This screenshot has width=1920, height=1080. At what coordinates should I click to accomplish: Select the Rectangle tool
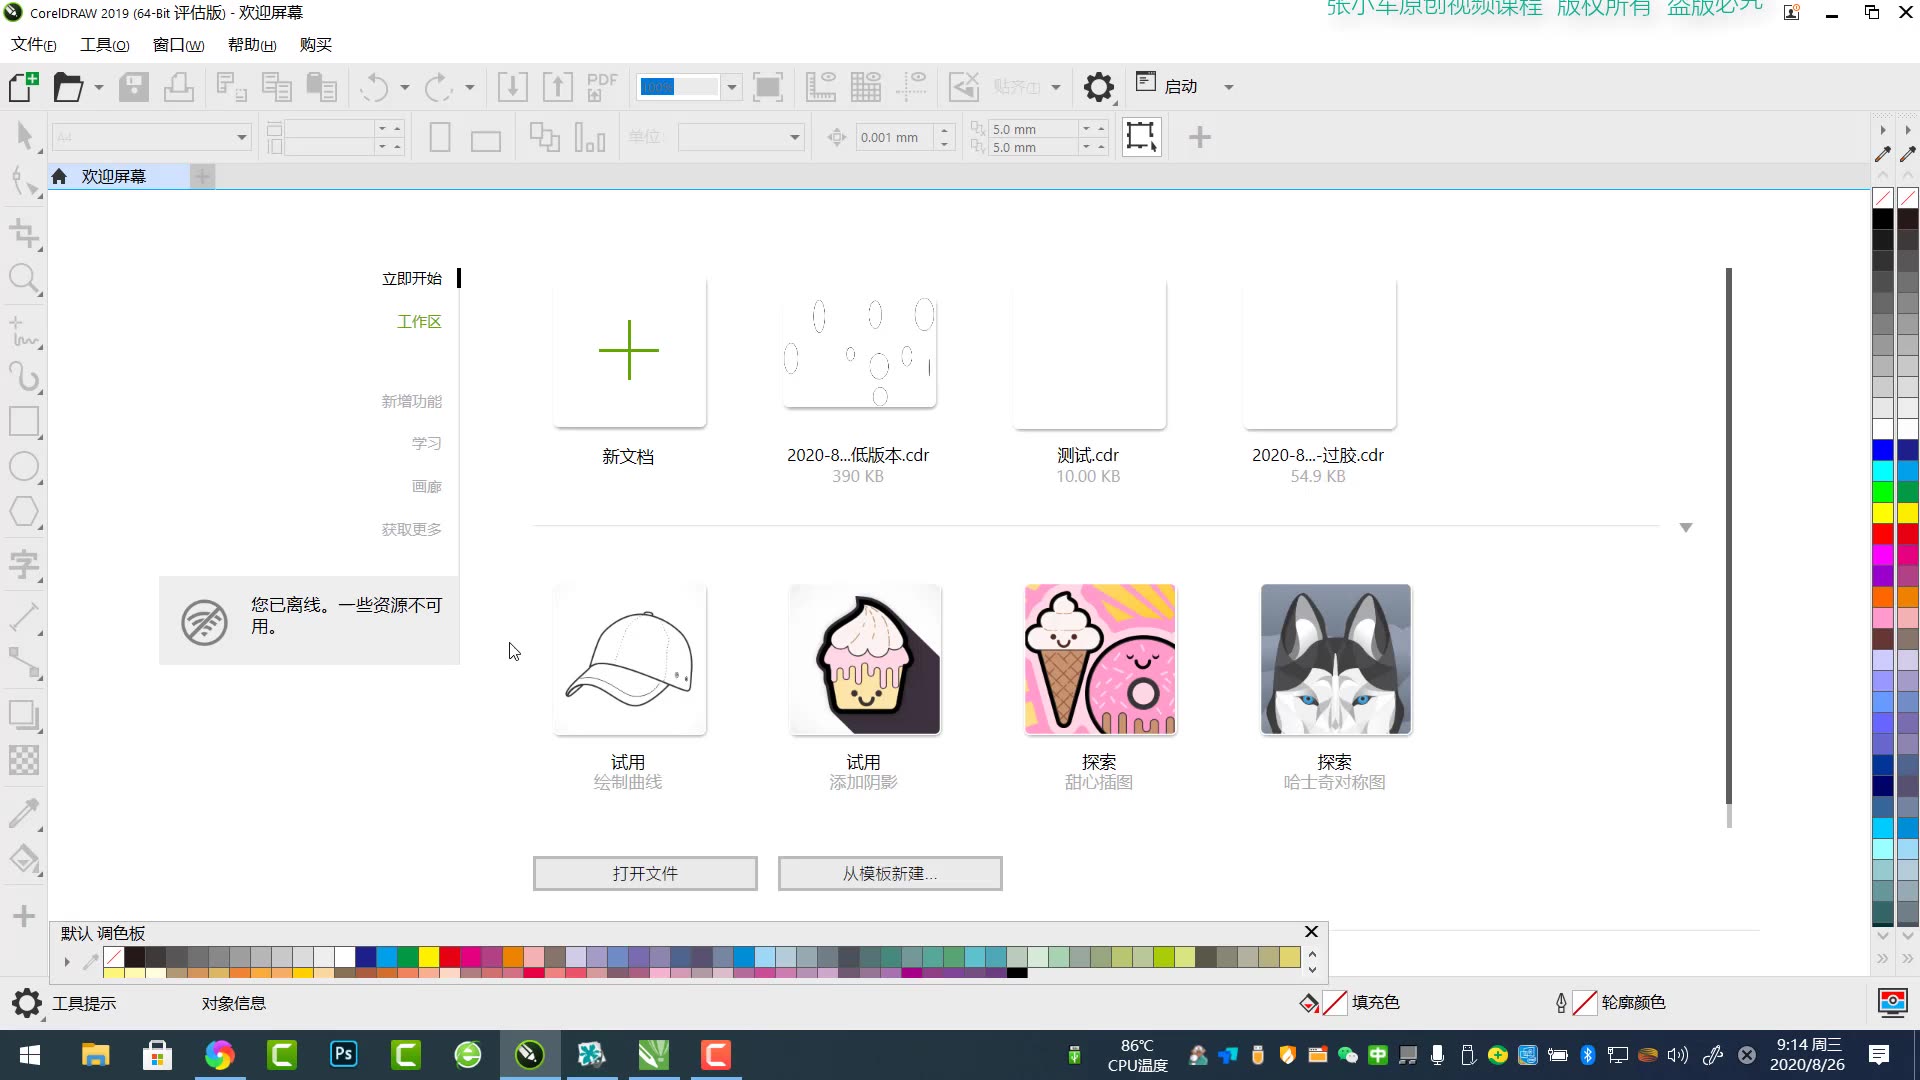(x=24, y=421)
